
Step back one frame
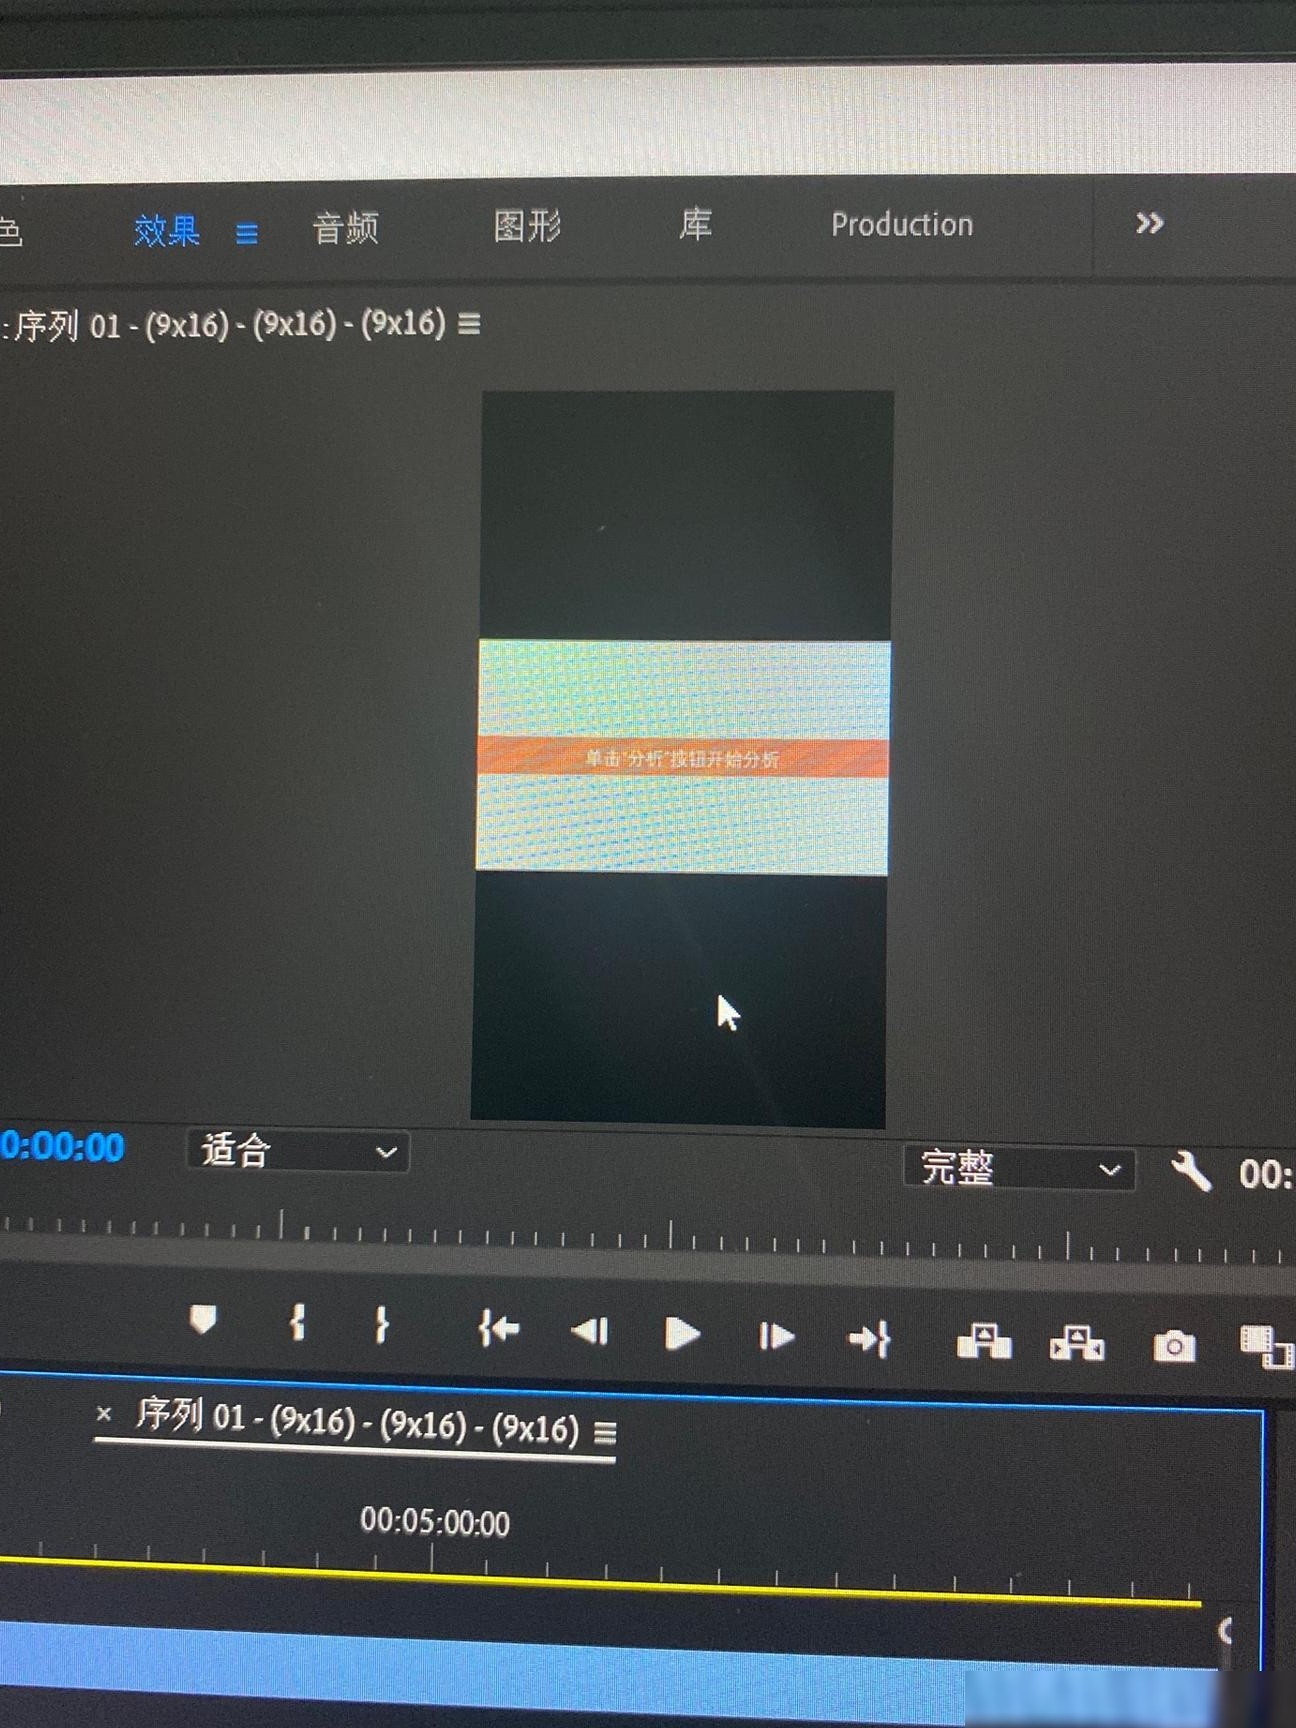coord(590,1331)
